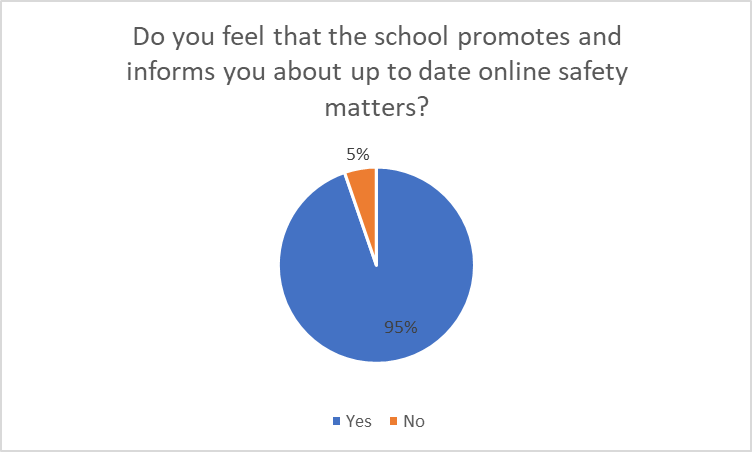
Task: Click the No legend entry text
Action: click(x=414, y=421)
